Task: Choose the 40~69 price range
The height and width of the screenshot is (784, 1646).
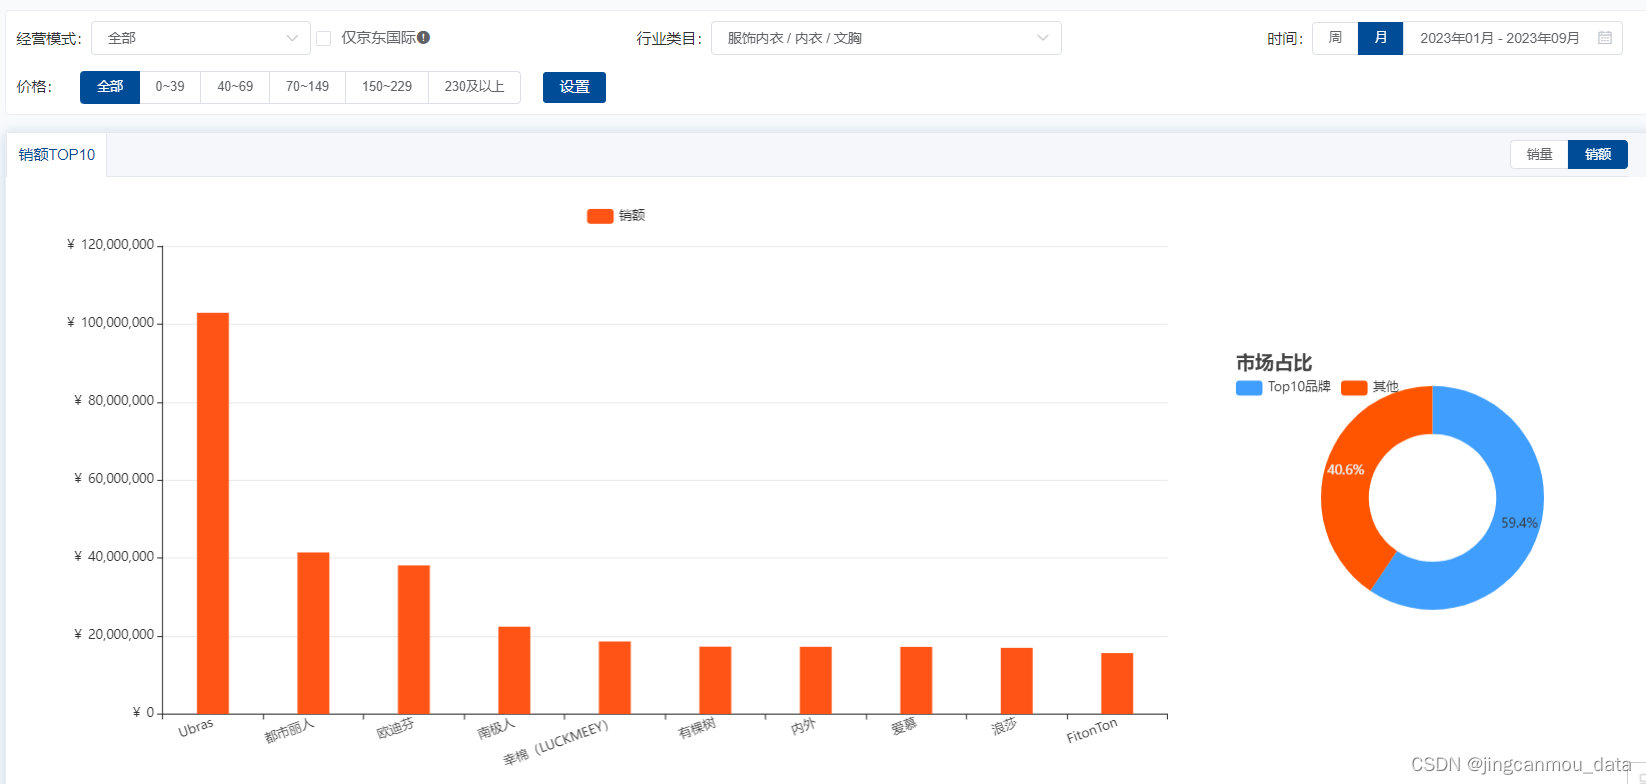Action: click(x=235, y=87)
